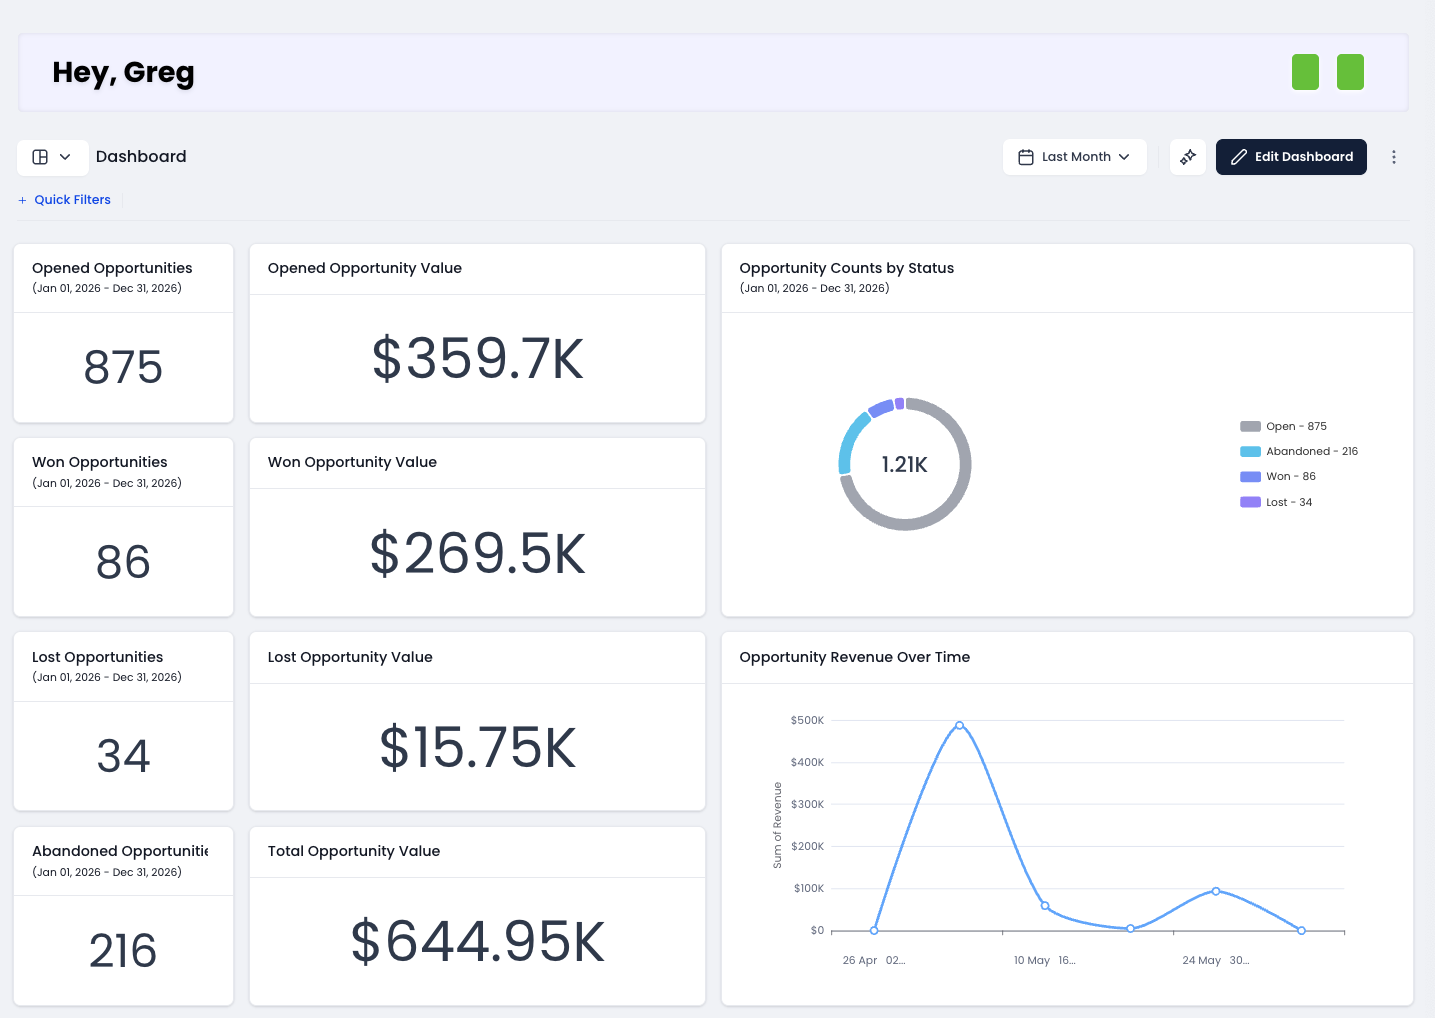
Task: Click the 1.21K total in donut center
Action: (904, 465)
